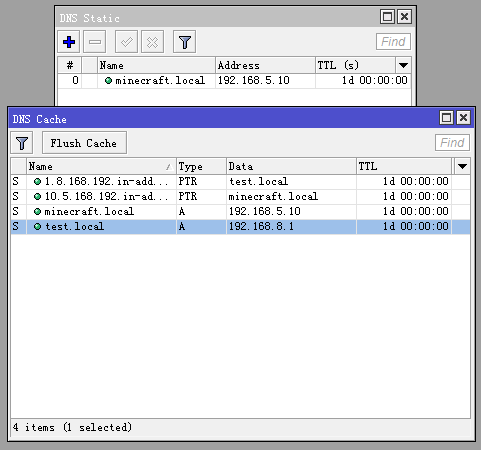Select the test.local A record row
This screenshot has height=450, width=481.
tap(240, 227)
